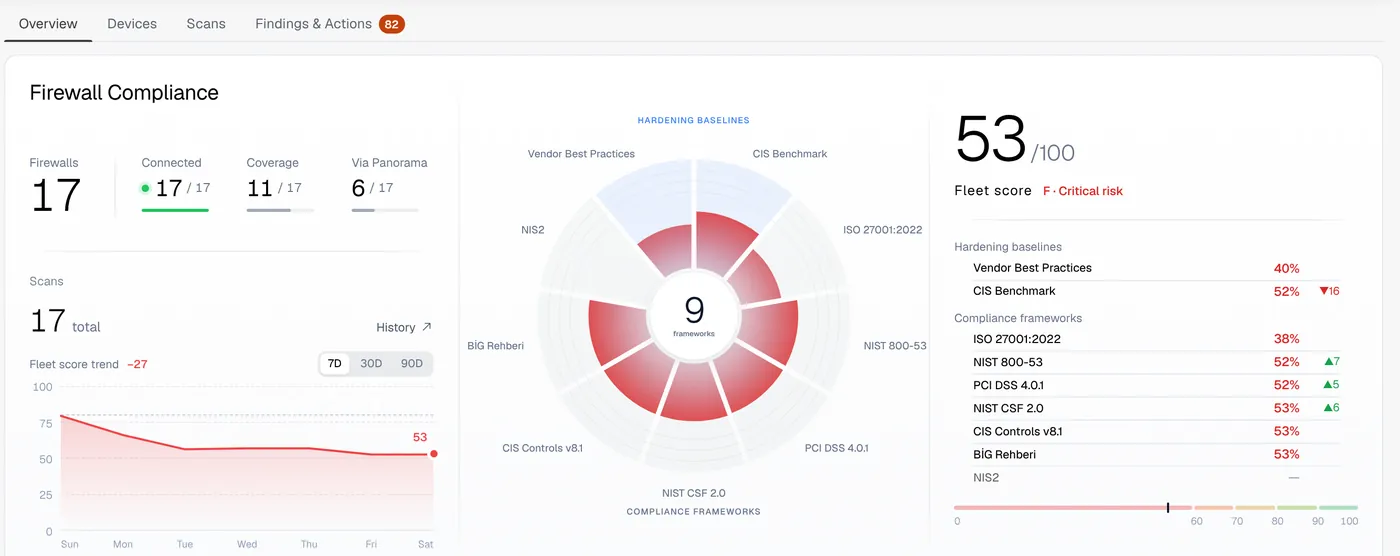Open the Devices tab

tap(132, 23)
